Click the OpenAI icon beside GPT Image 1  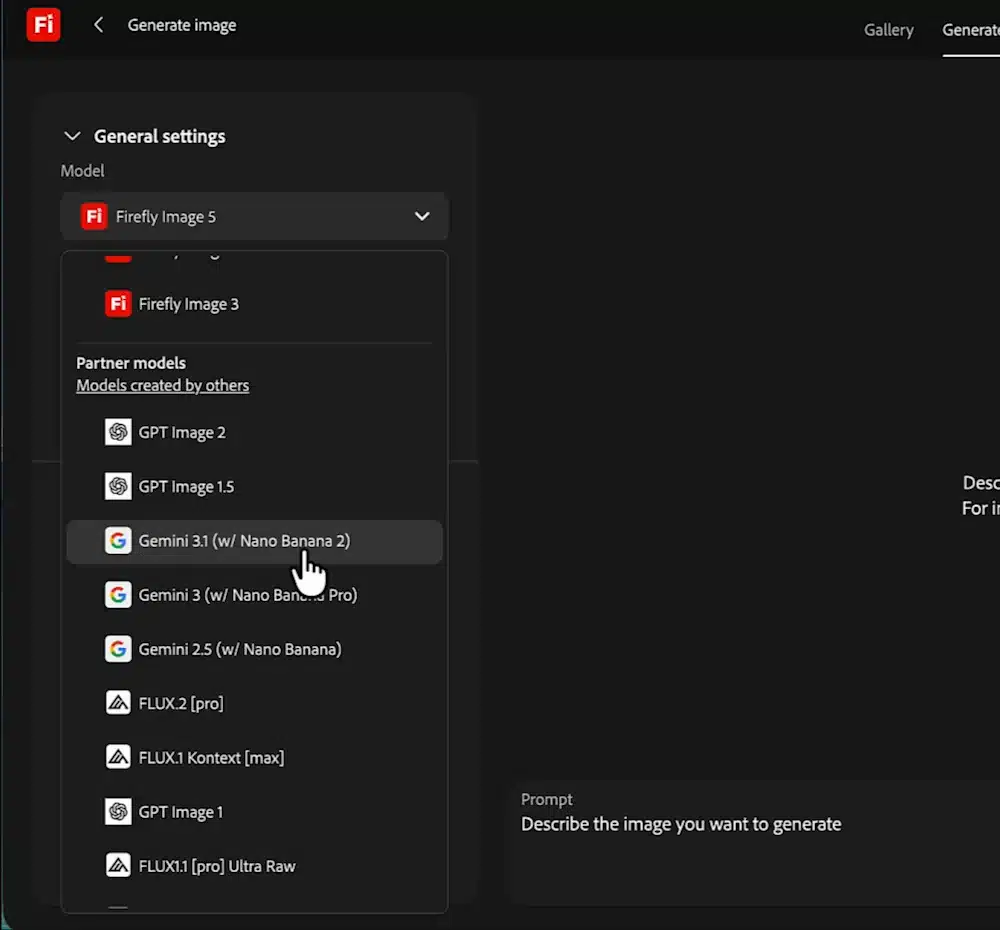(118, 811)
